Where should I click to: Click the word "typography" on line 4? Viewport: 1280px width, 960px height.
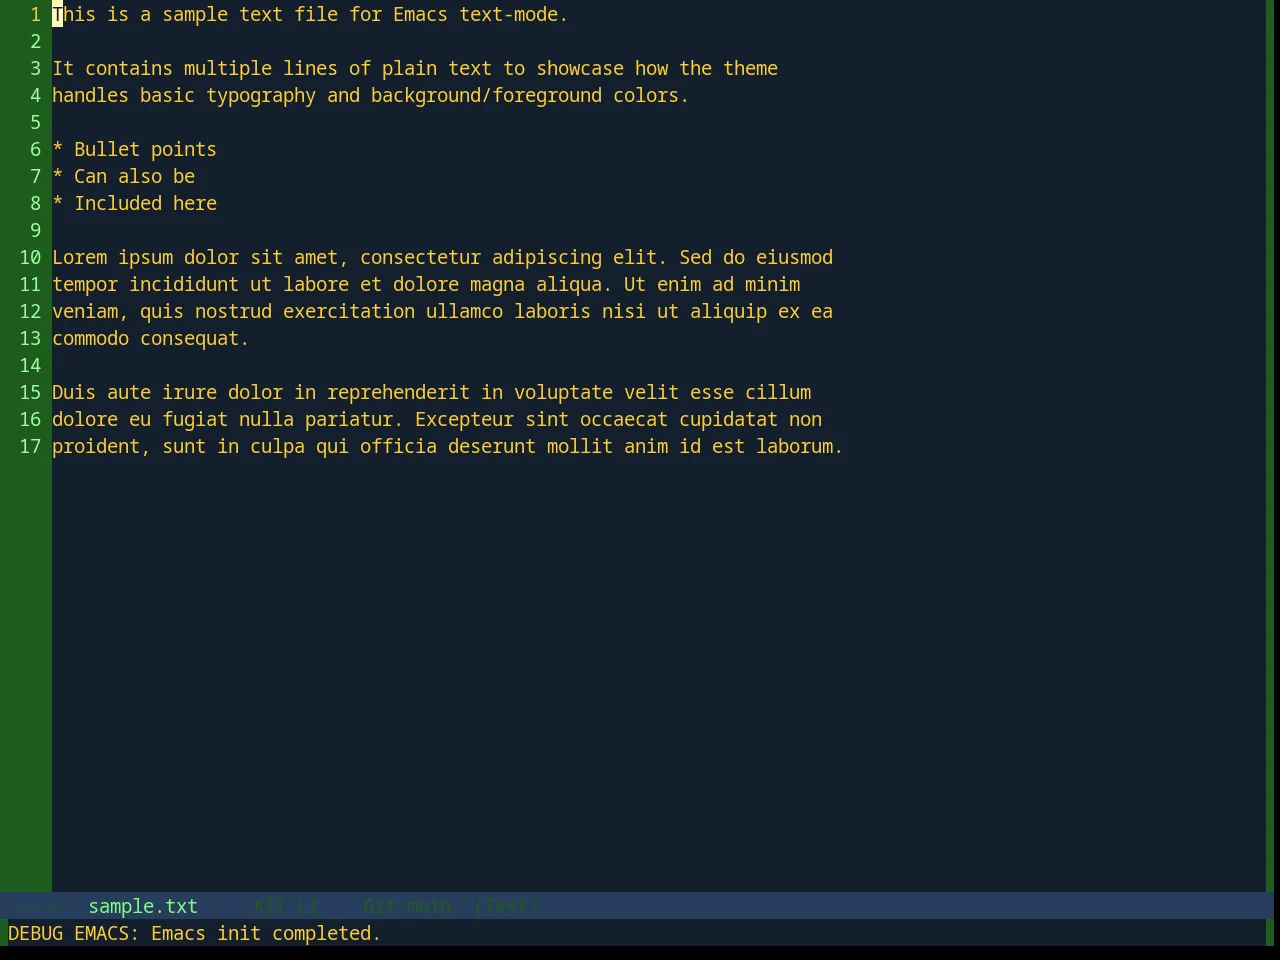coord(261,96)
